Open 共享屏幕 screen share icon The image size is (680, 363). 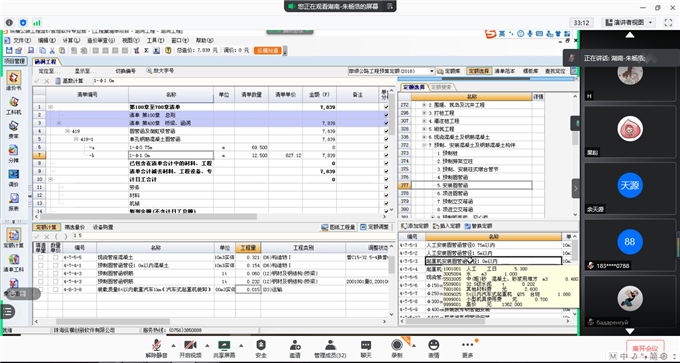[224, 345]
